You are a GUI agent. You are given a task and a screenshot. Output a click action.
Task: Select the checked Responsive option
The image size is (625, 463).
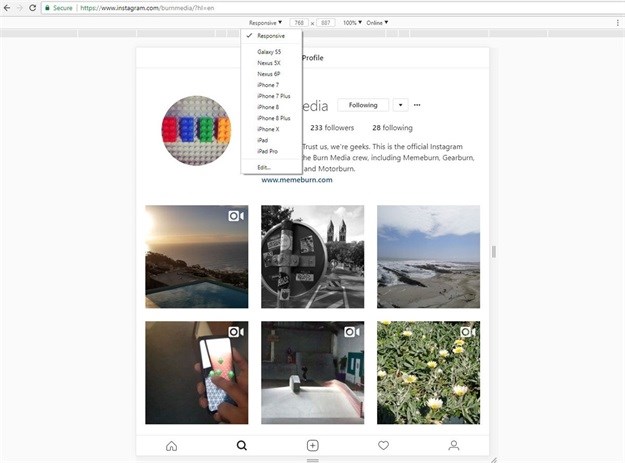[270, 36]
